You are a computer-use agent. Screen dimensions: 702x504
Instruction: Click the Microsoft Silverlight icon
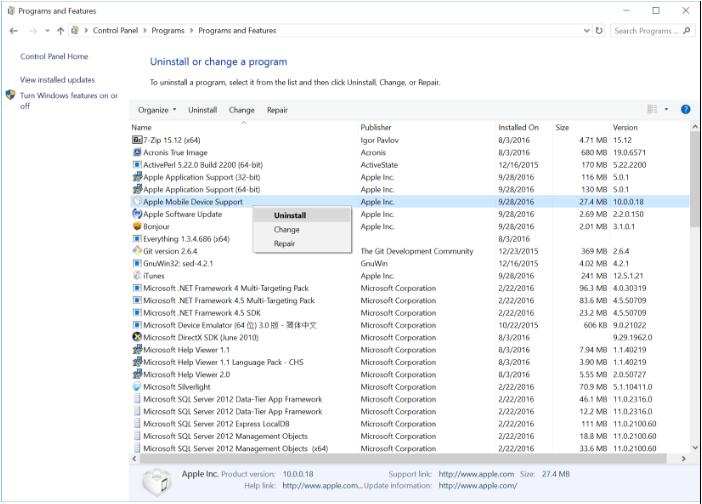[x=137, y=386]
